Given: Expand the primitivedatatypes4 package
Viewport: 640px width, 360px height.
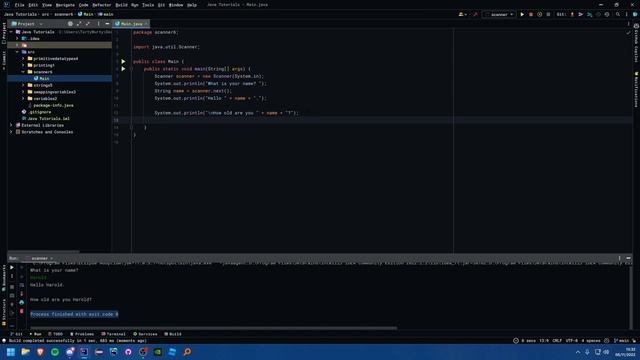Looking at the screenshot, I should pyautogui.click(x=23, y=58).
